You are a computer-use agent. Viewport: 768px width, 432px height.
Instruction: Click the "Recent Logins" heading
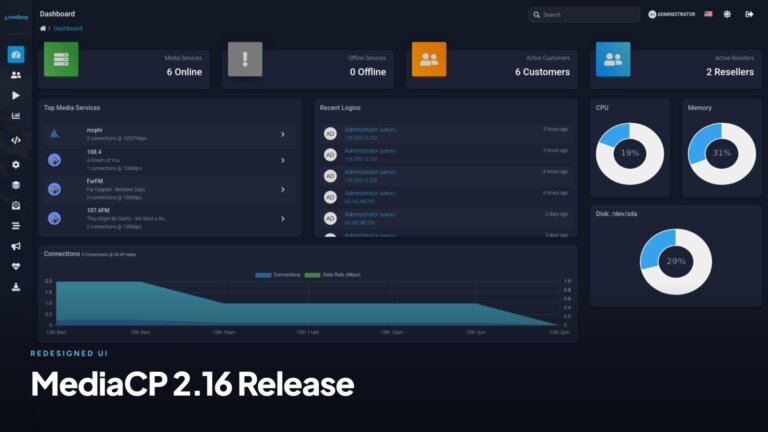point(340,108)
